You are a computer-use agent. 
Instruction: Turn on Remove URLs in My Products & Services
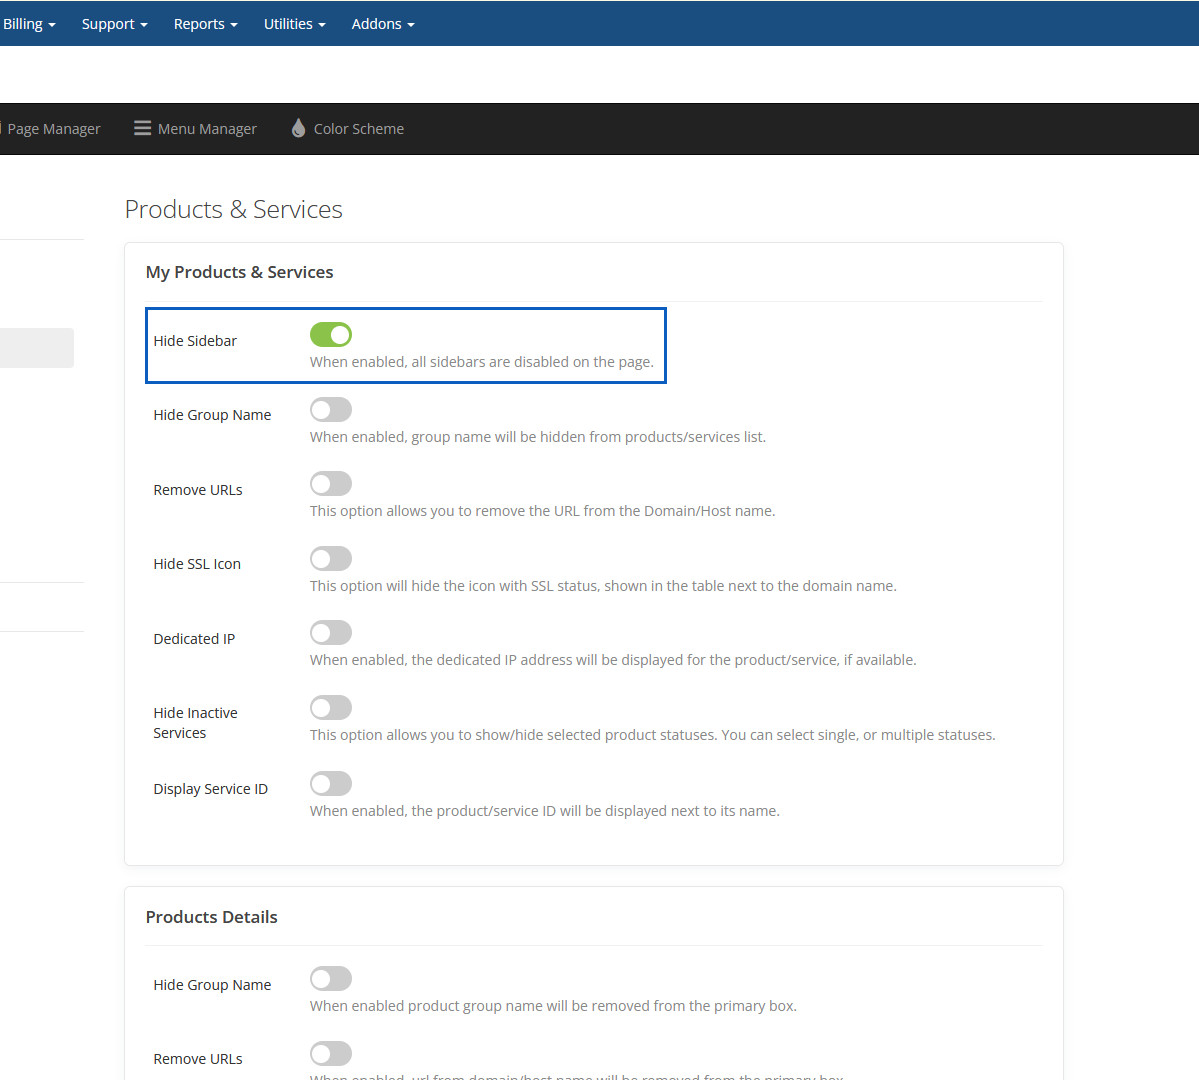(331, 484)
